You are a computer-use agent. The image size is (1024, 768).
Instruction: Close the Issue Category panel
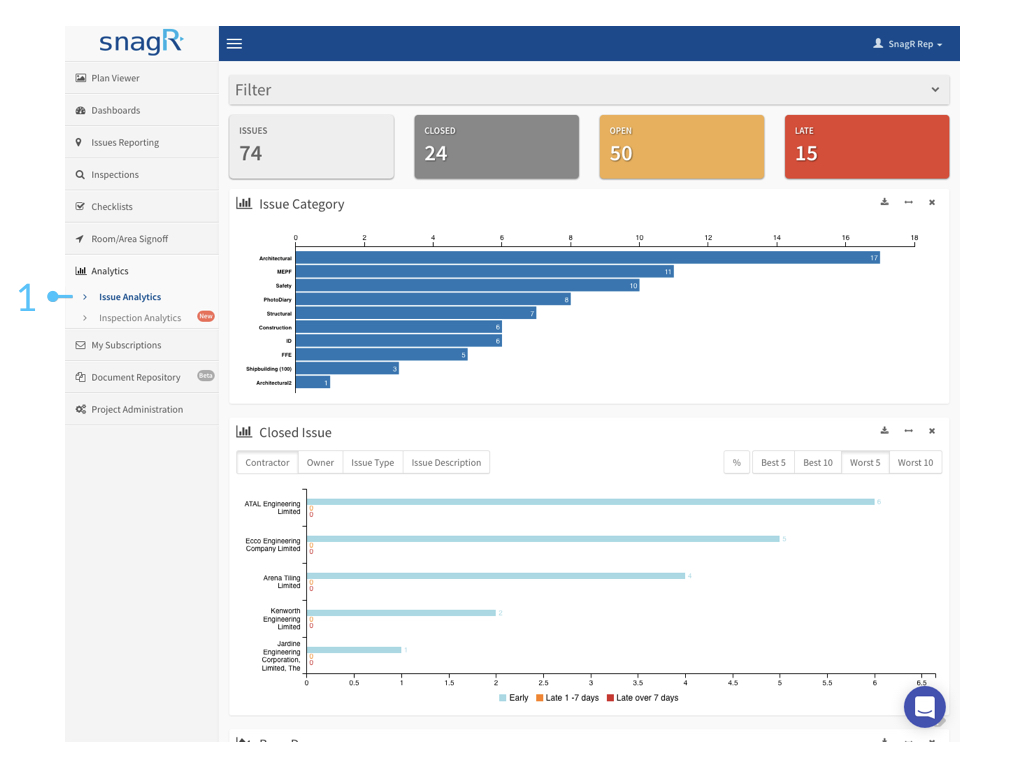pyautogui.click(x=932, y=202)
